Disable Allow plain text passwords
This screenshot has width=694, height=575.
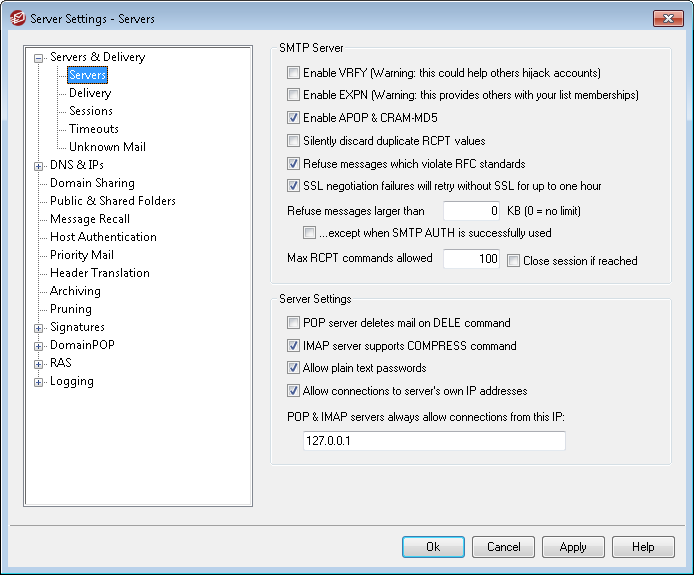(x=293, y=368)
